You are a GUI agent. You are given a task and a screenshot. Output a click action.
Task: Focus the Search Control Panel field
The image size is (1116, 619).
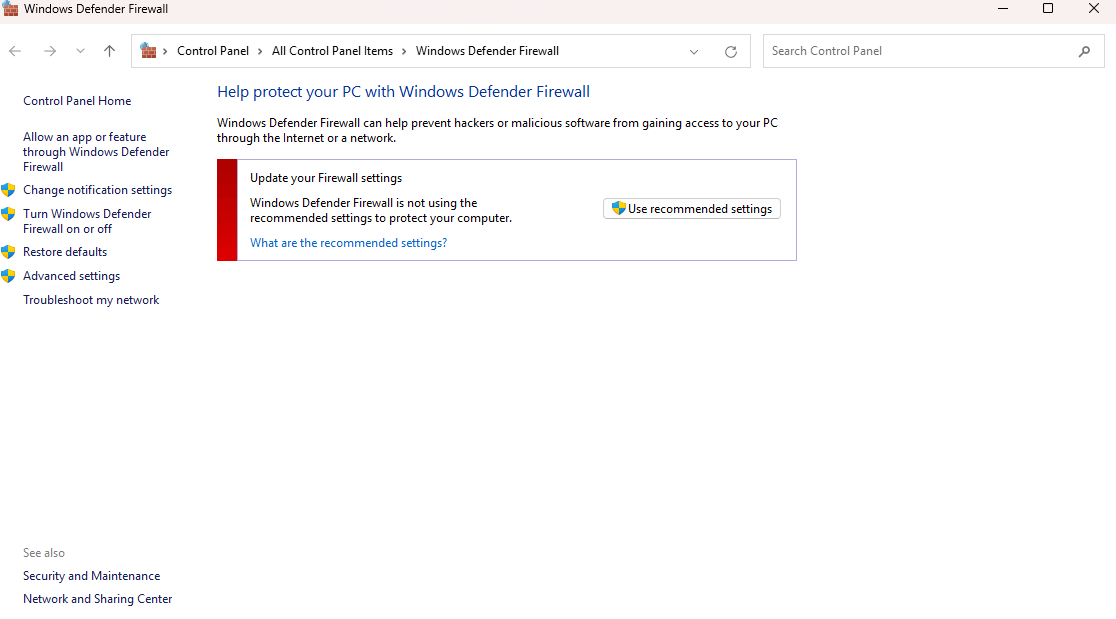(933, 51)
